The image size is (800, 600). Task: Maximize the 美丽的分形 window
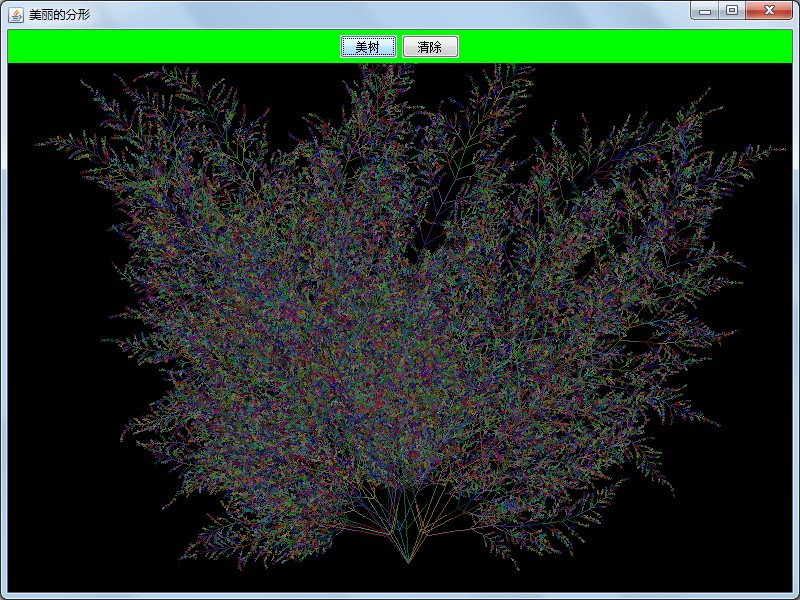(x=732, y=10)
